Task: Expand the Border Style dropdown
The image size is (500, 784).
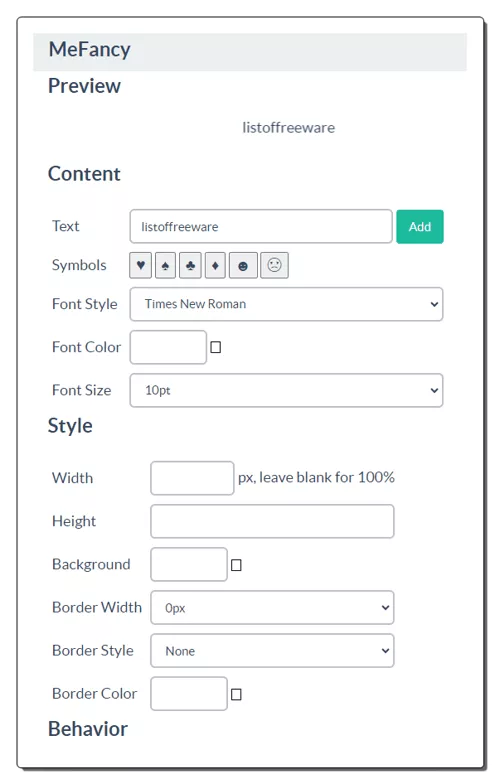Action: (272, 650)
